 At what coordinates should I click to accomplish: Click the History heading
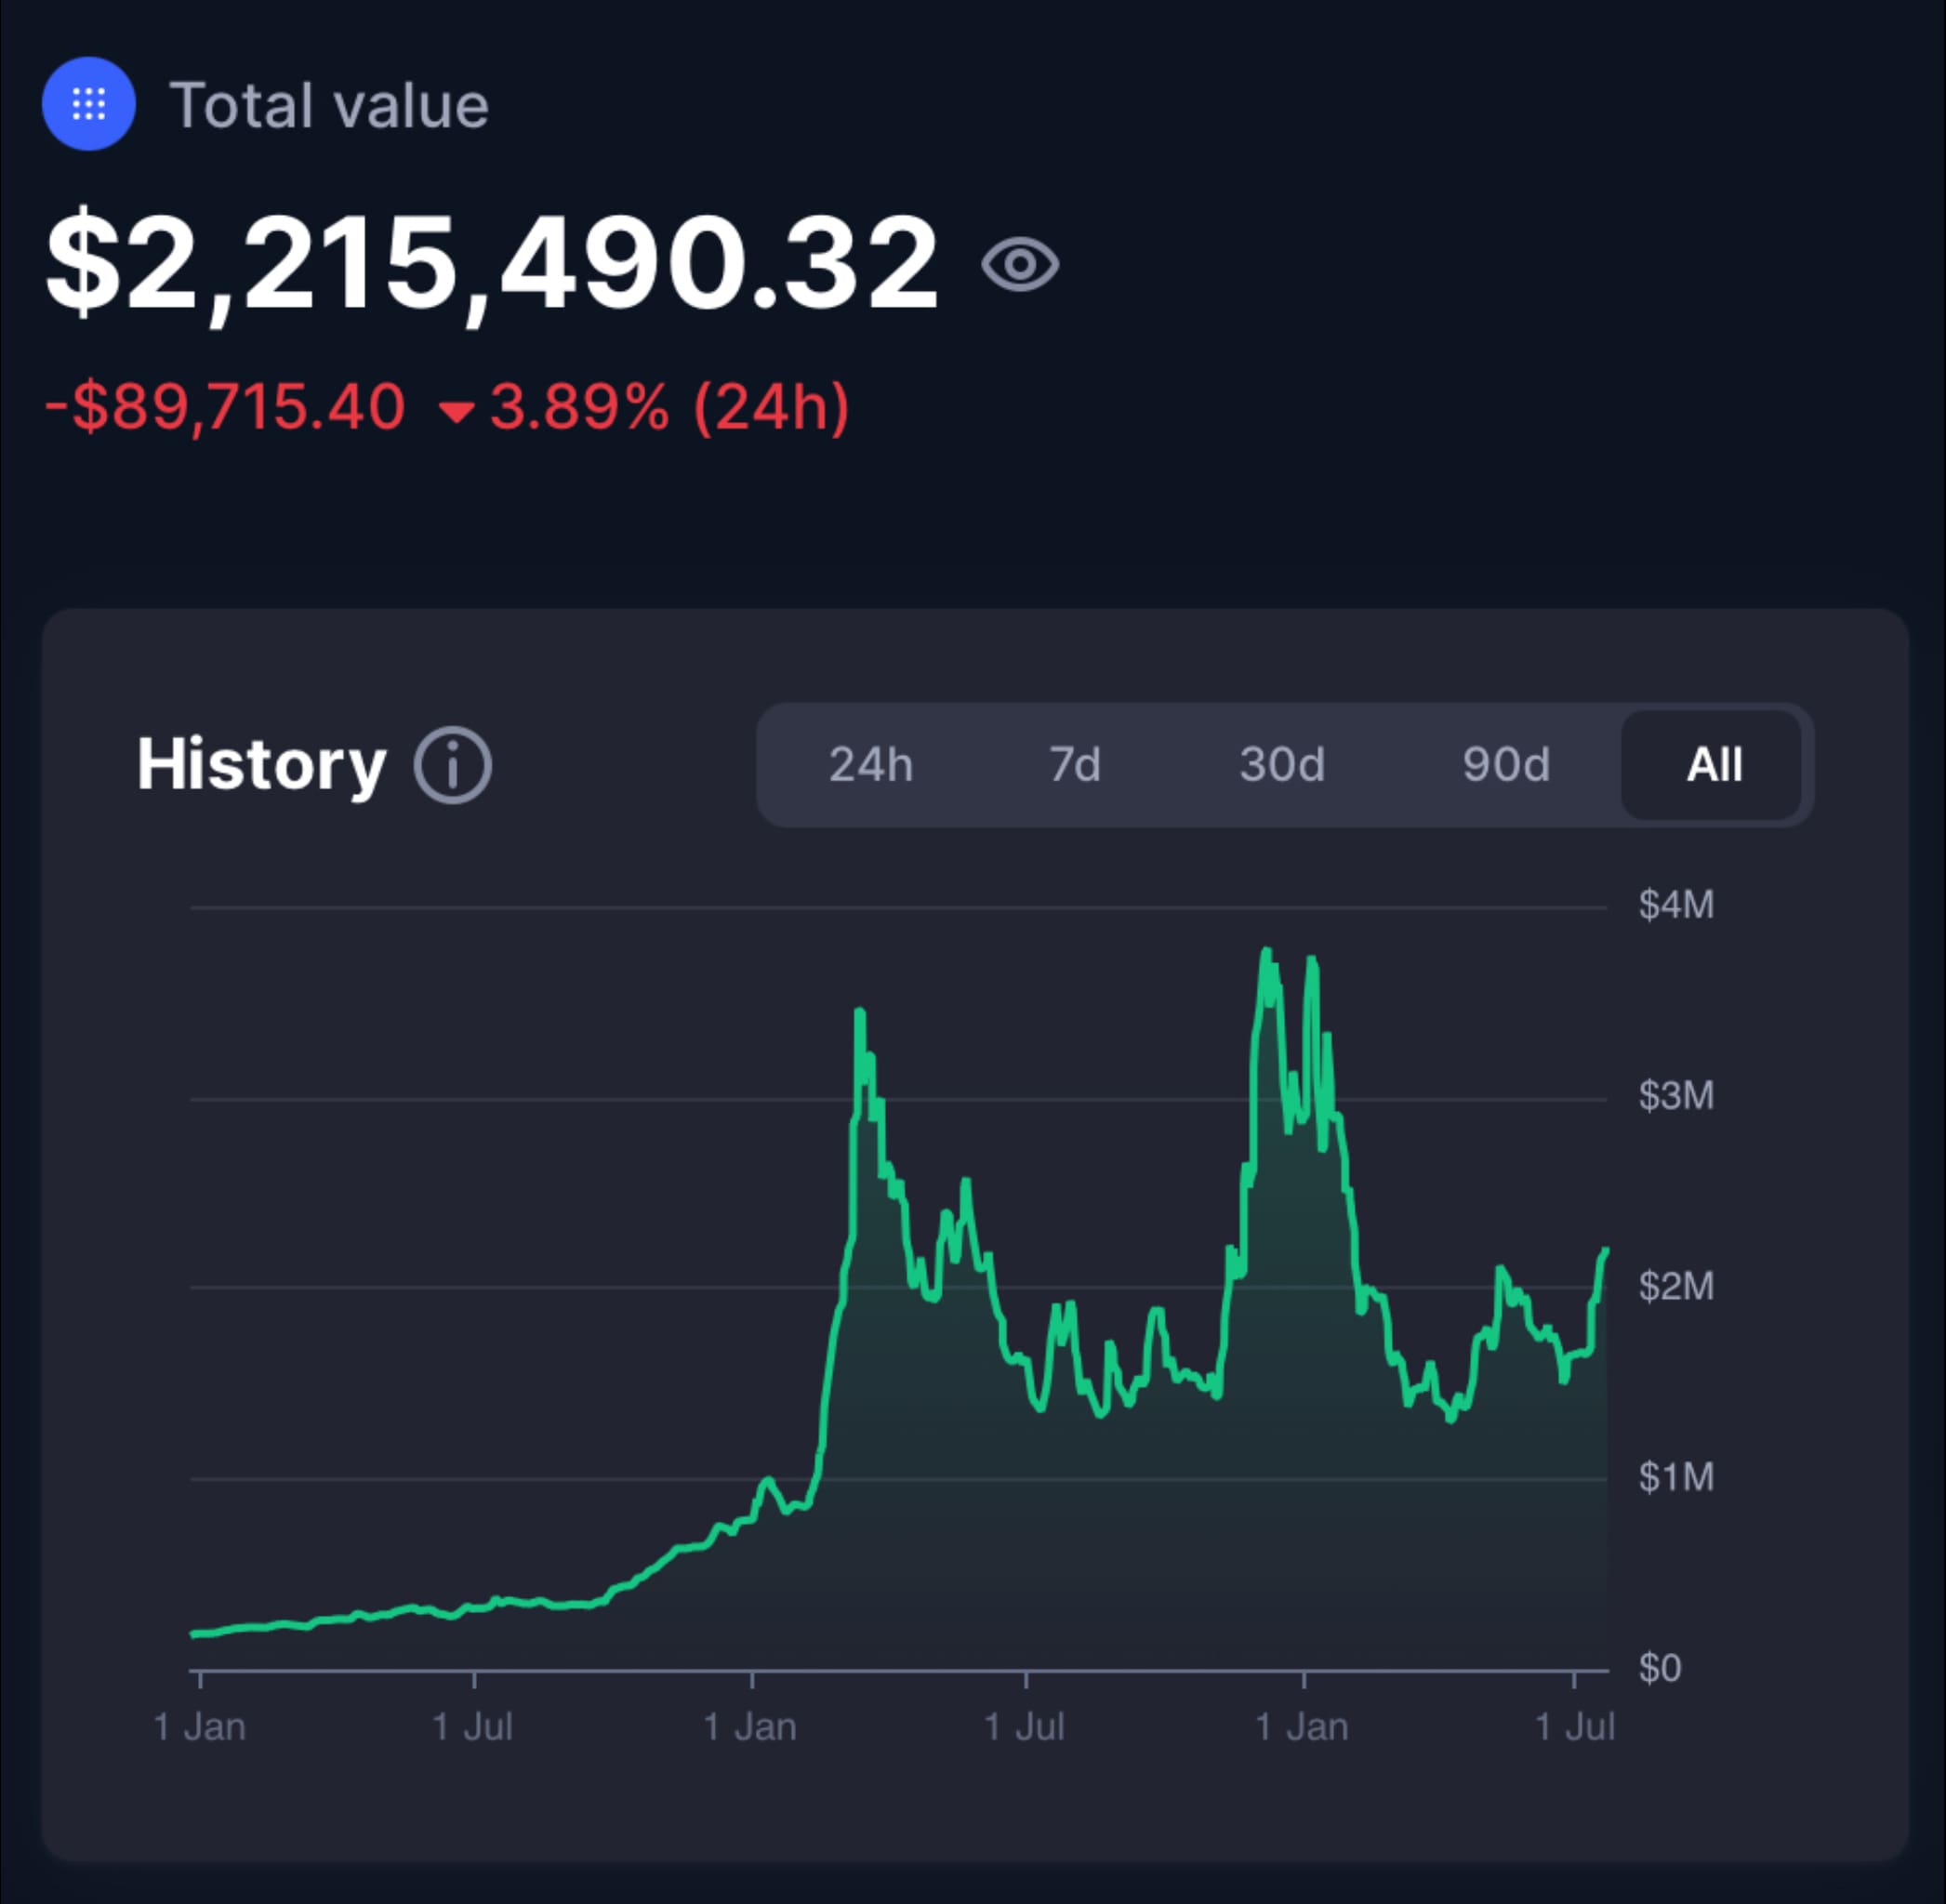(x=261, y=765)
